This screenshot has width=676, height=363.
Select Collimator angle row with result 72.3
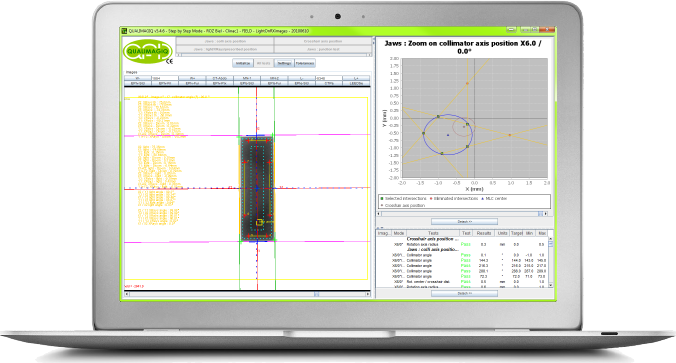(x=462, y=276)
